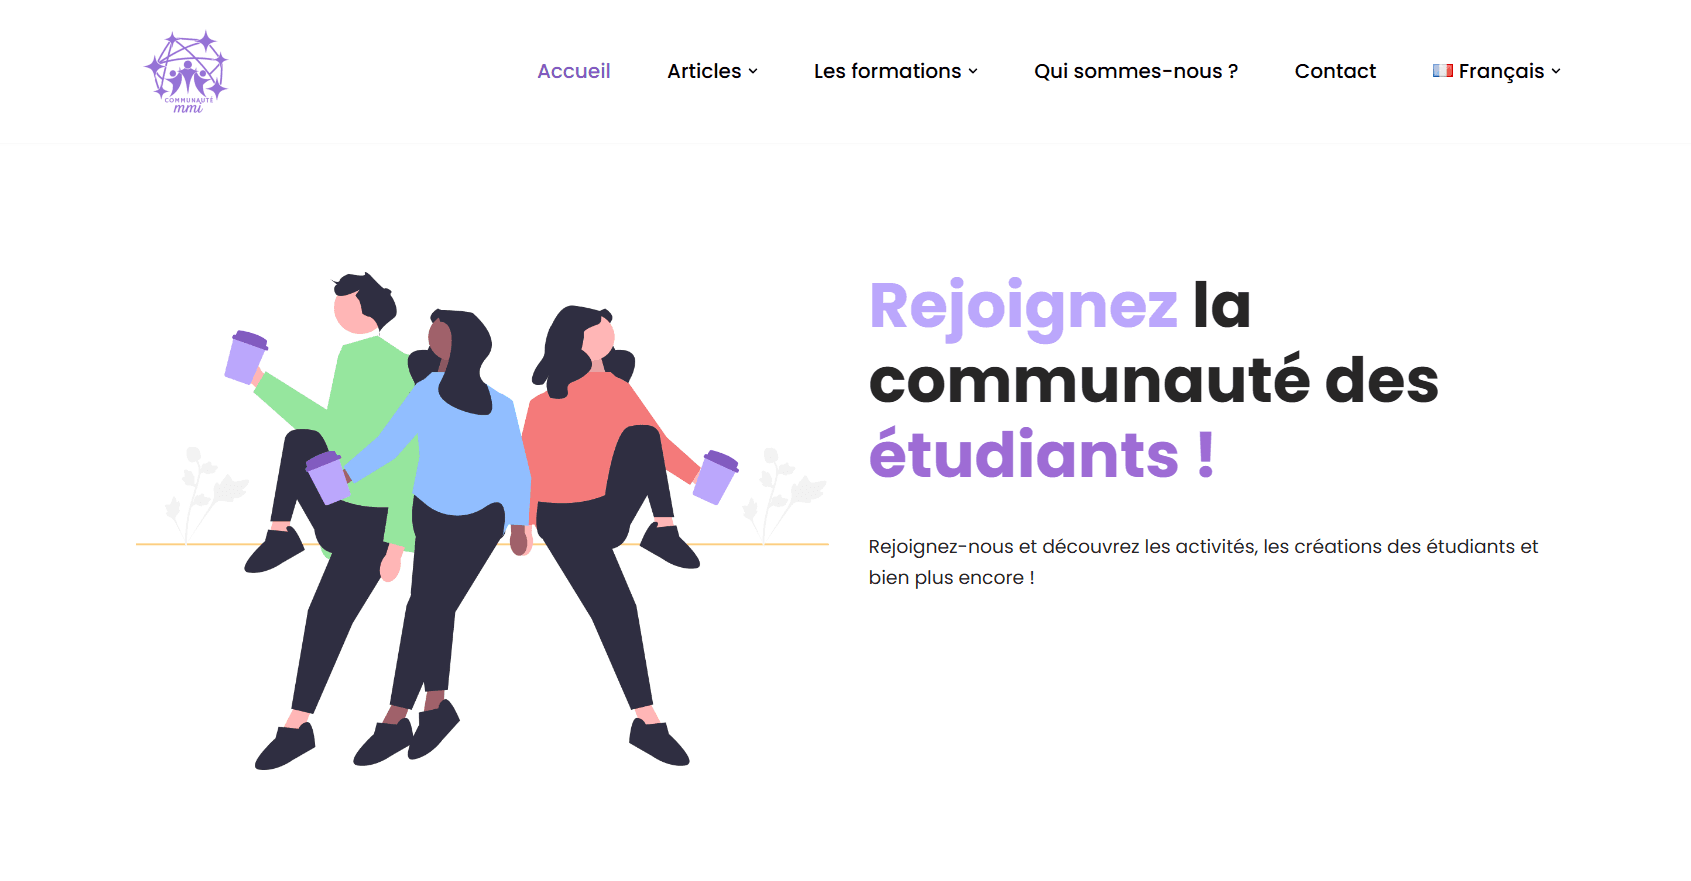This screenshot has height=881, width=1691.
Task: Go to Qui sommes-nous ? page
Action: tap(1136, 71)
